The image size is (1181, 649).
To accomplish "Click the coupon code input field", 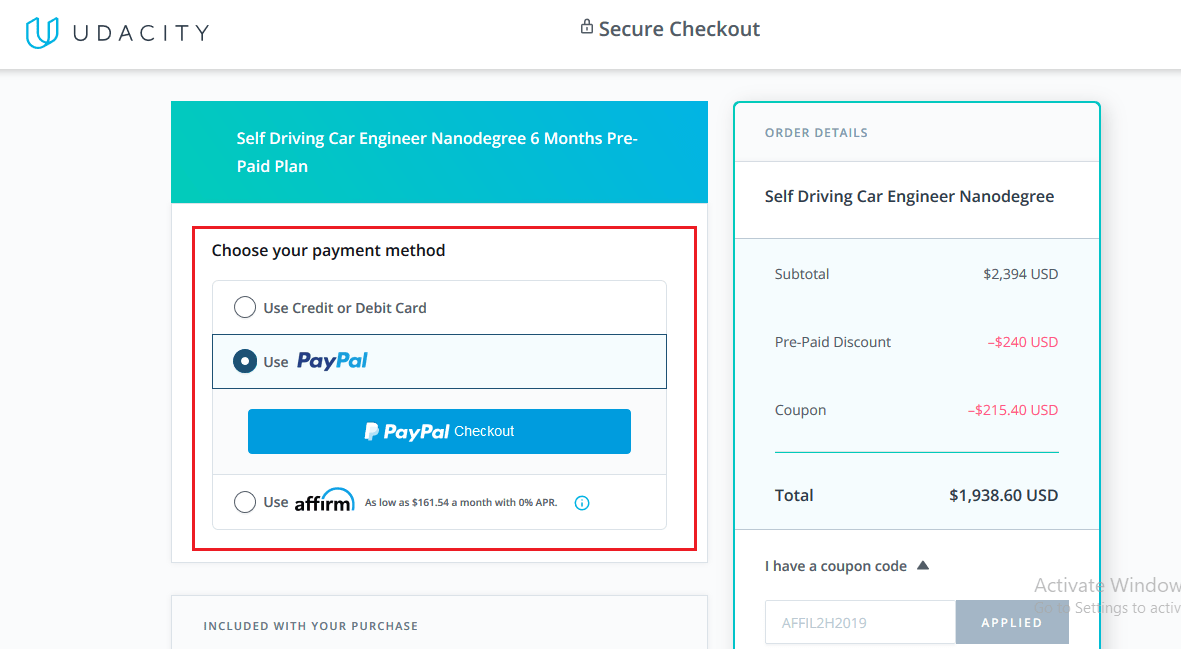I will pyautogui.click(x=860, y=622).
